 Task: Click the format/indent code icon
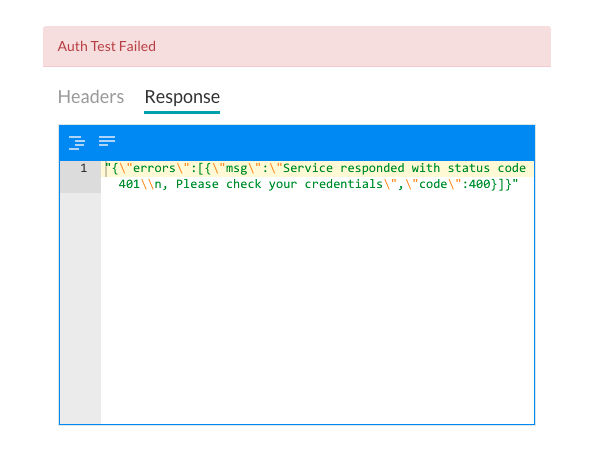pyautogui.click(x=77, y=142)
